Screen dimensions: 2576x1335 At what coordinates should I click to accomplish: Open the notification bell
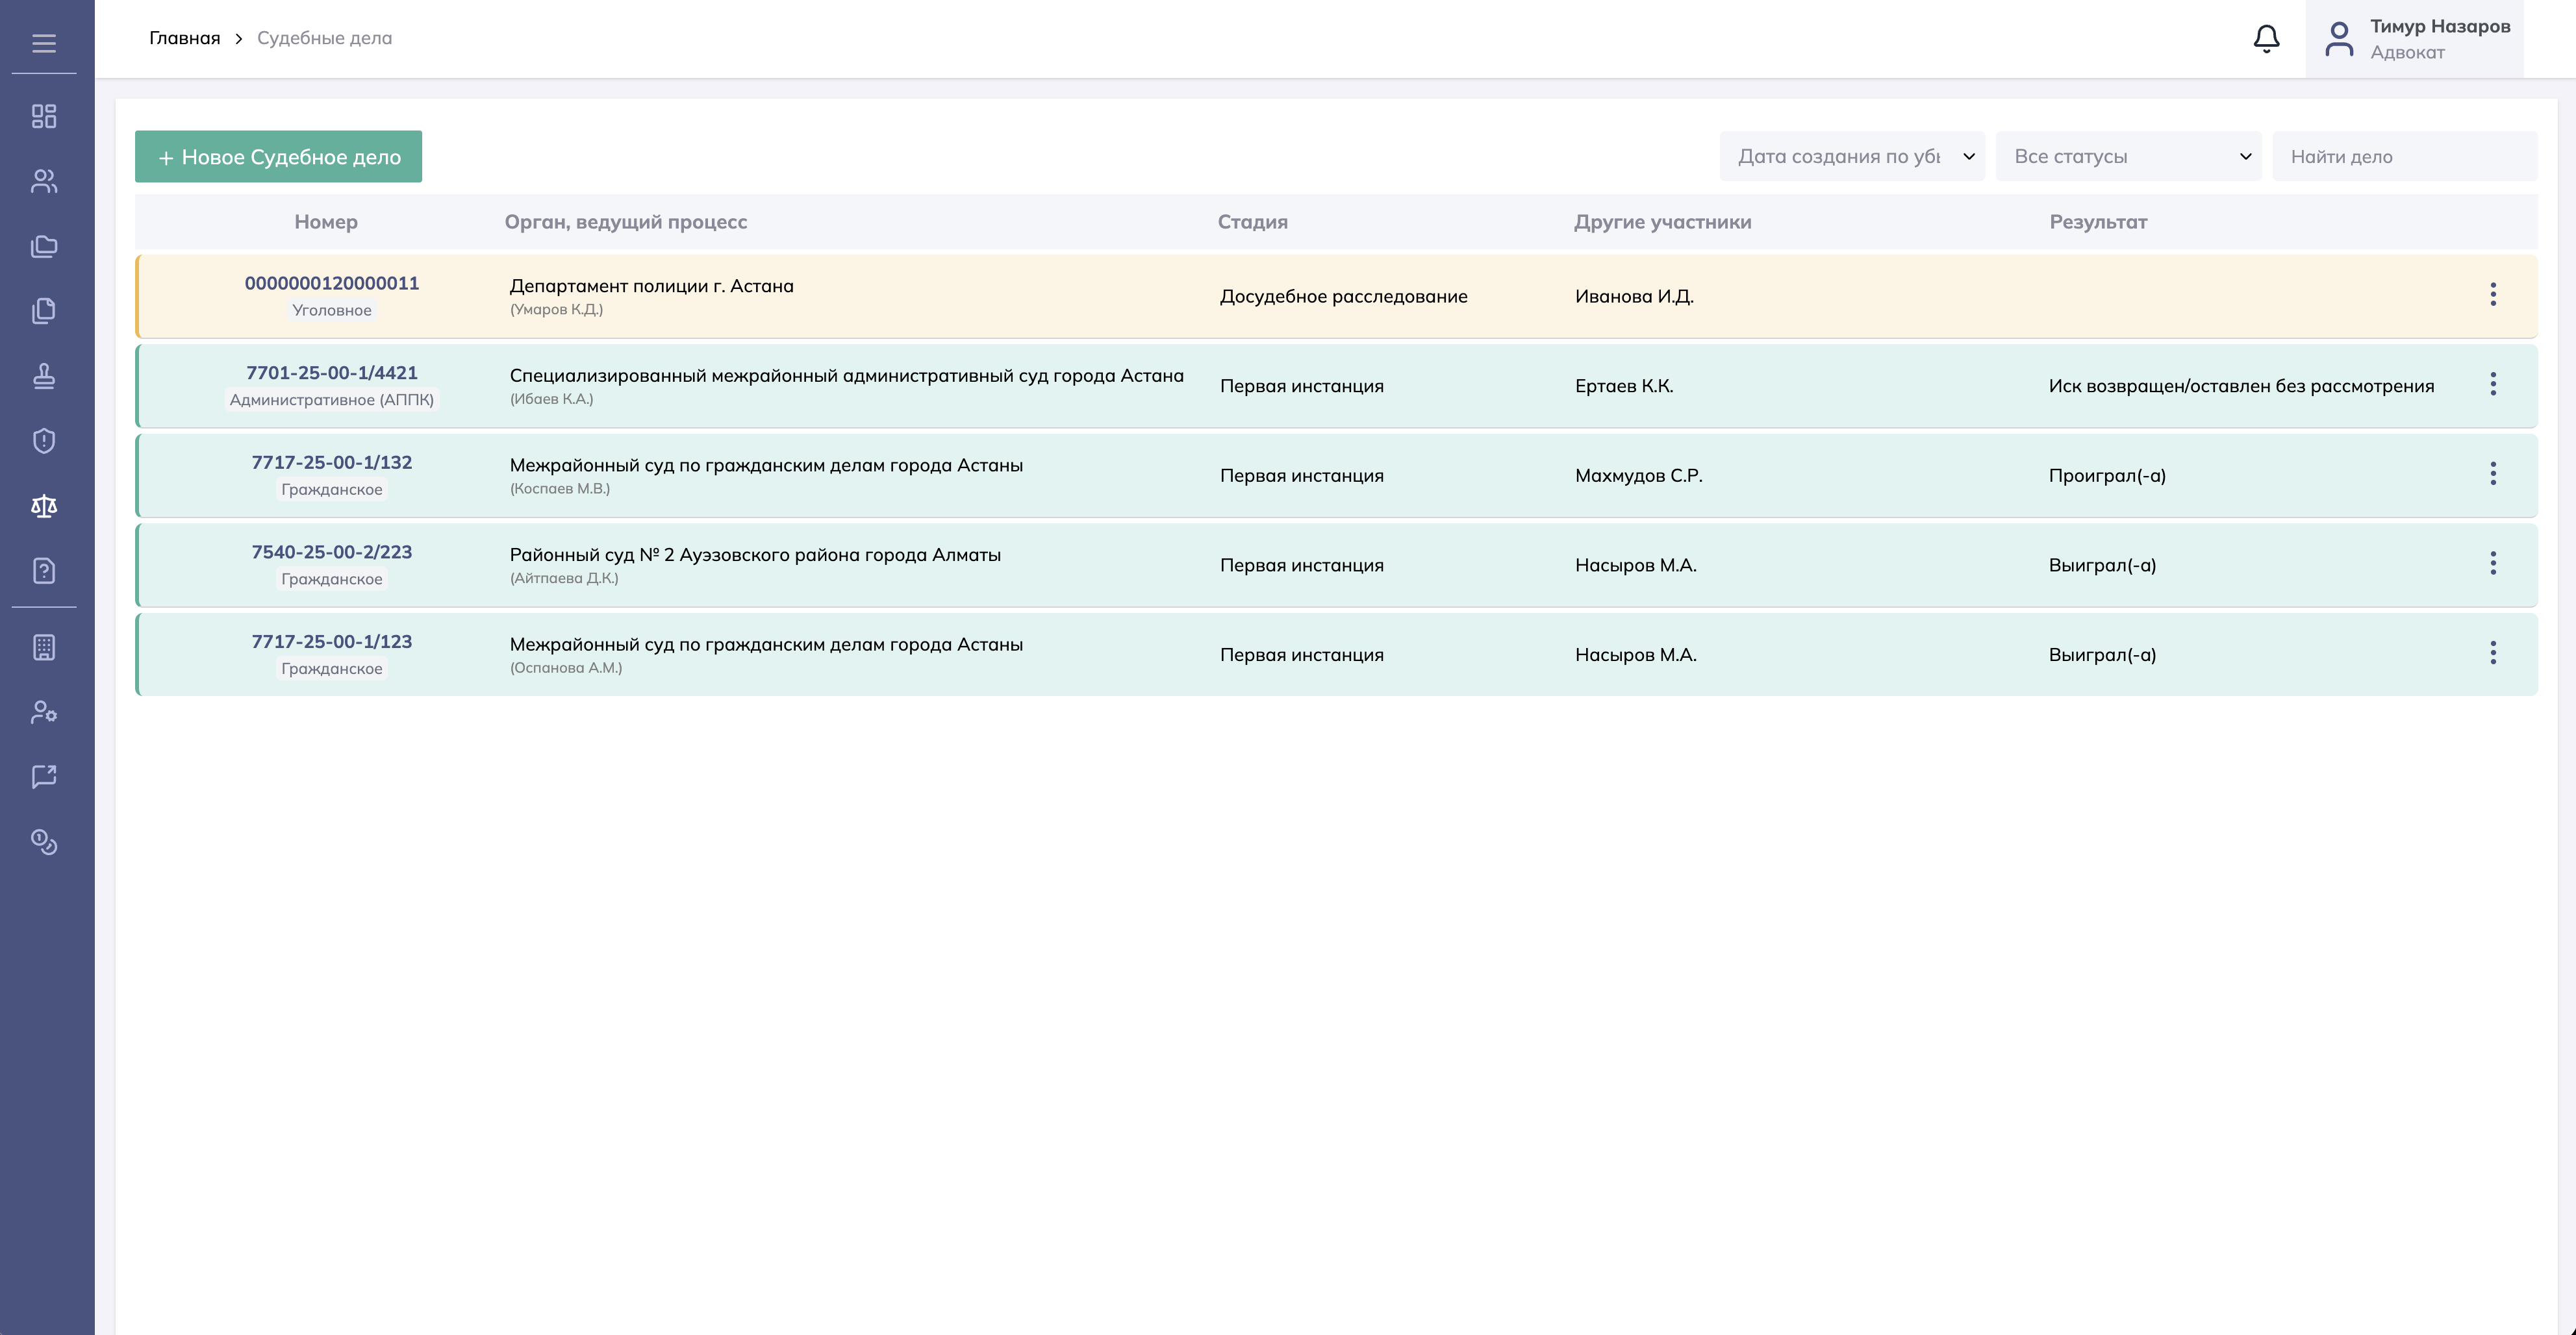coord(2266,39)
